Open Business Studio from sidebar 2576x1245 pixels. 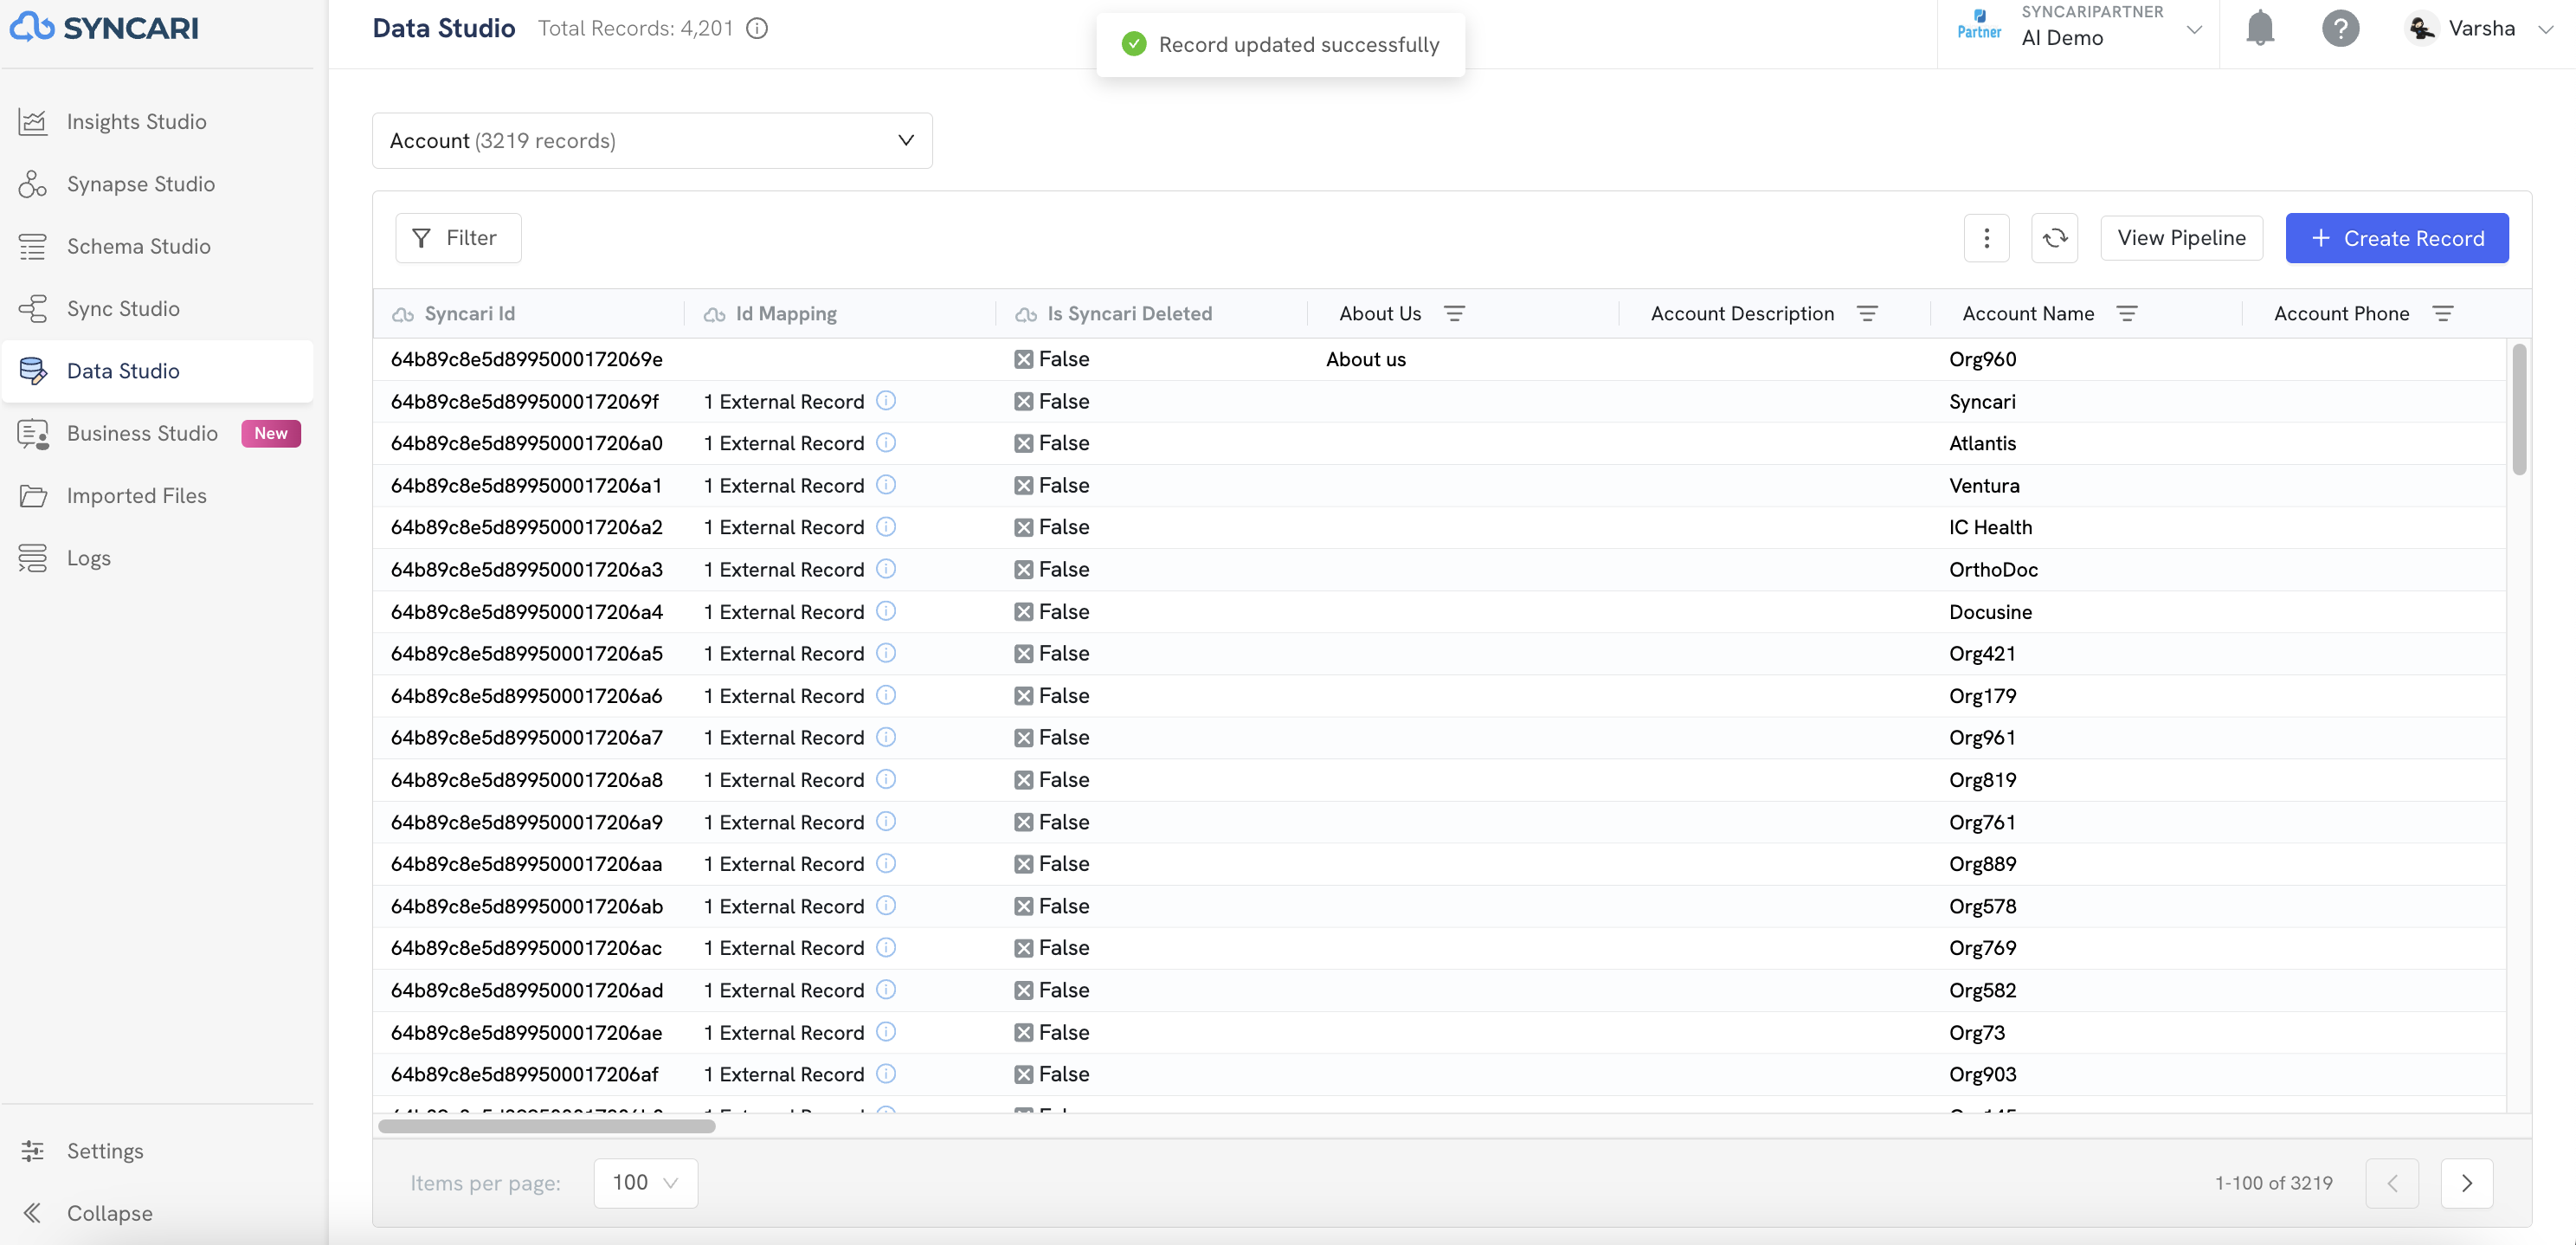pyautogui.click(x=142, y=433)
